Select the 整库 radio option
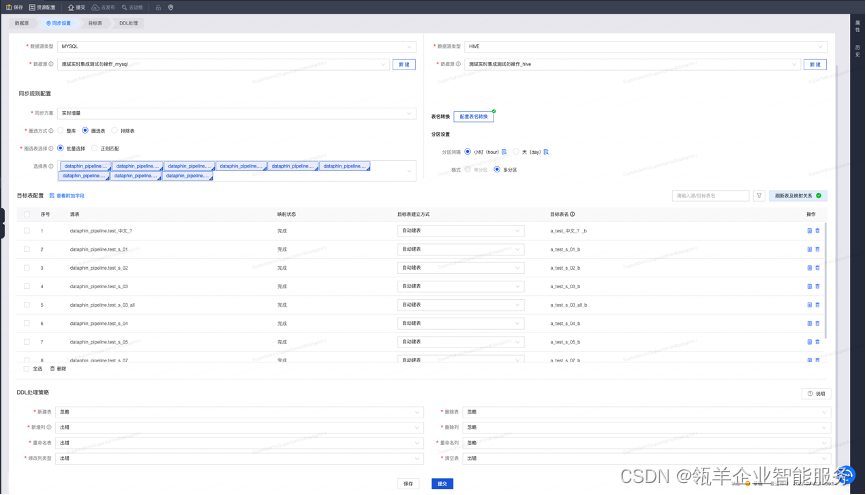866x495 pixels. [61, 131]
